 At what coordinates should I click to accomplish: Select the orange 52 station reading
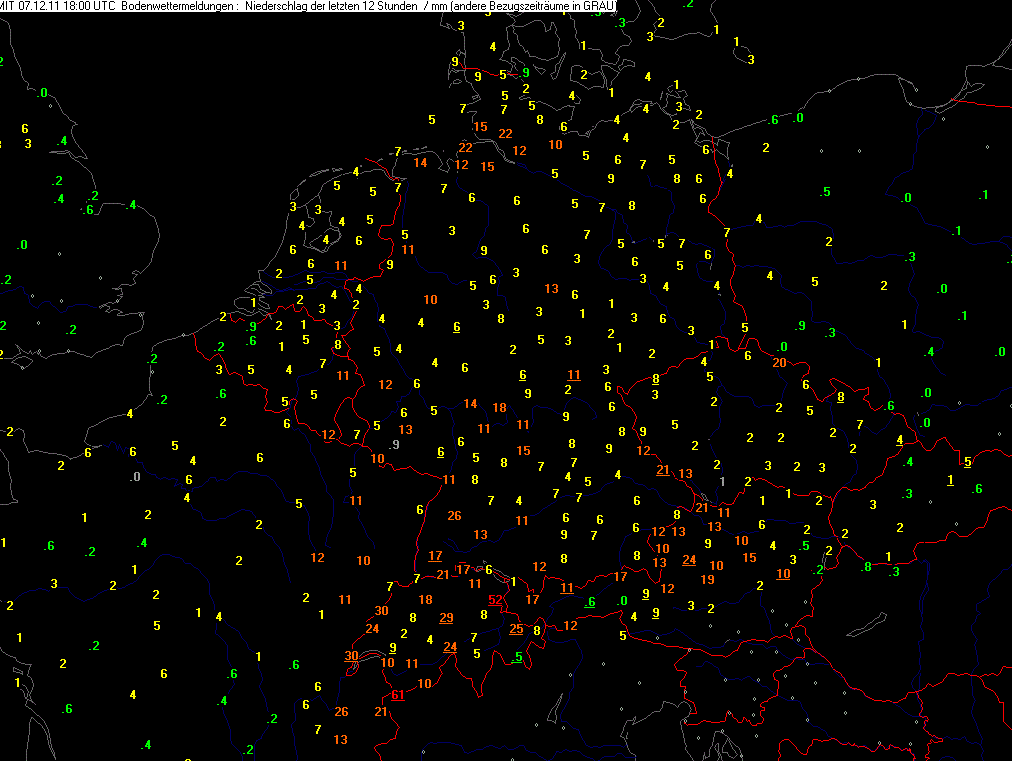tap(495, 599)
